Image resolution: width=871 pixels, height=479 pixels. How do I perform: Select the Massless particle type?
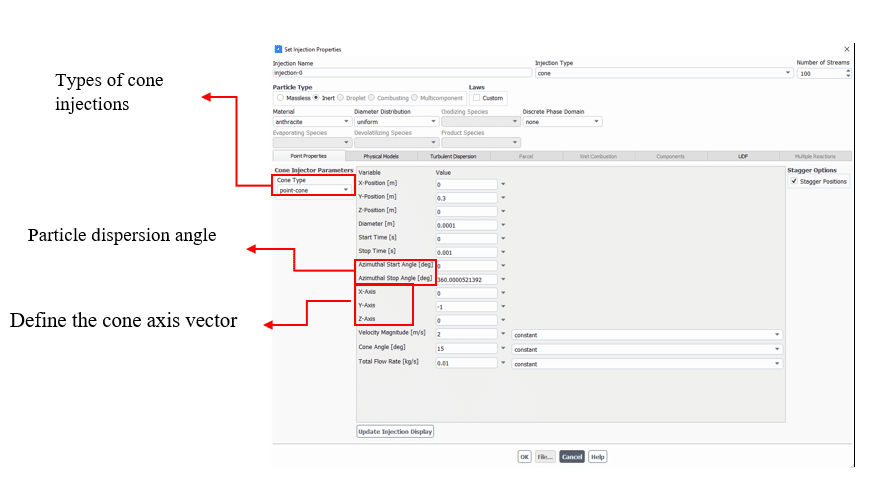[277, 98]
